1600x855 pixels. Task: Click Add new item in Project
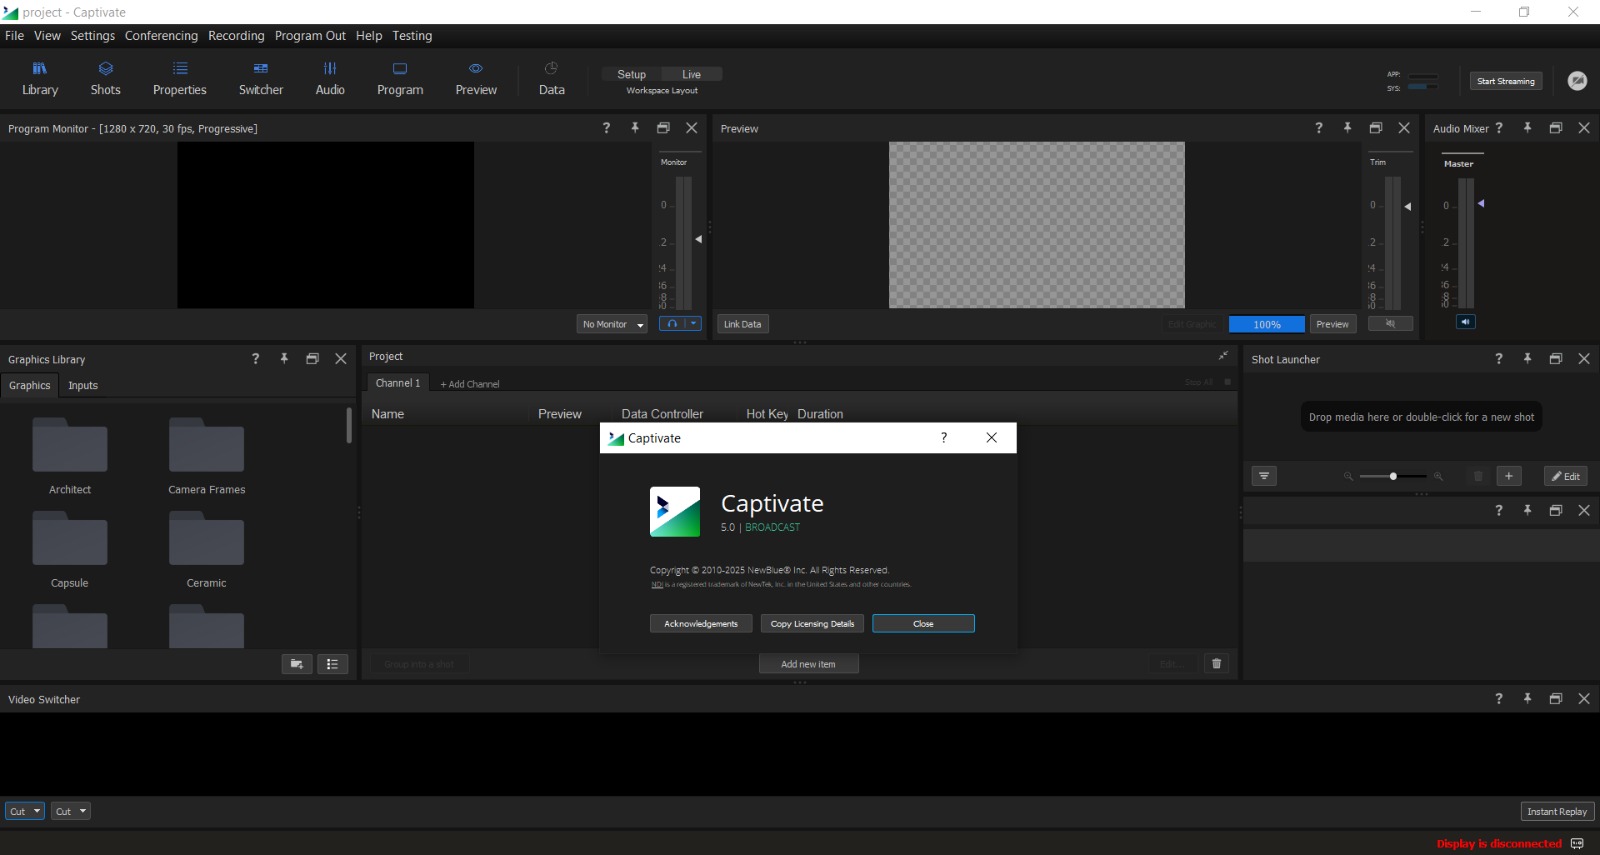click(x=808, y=664)
